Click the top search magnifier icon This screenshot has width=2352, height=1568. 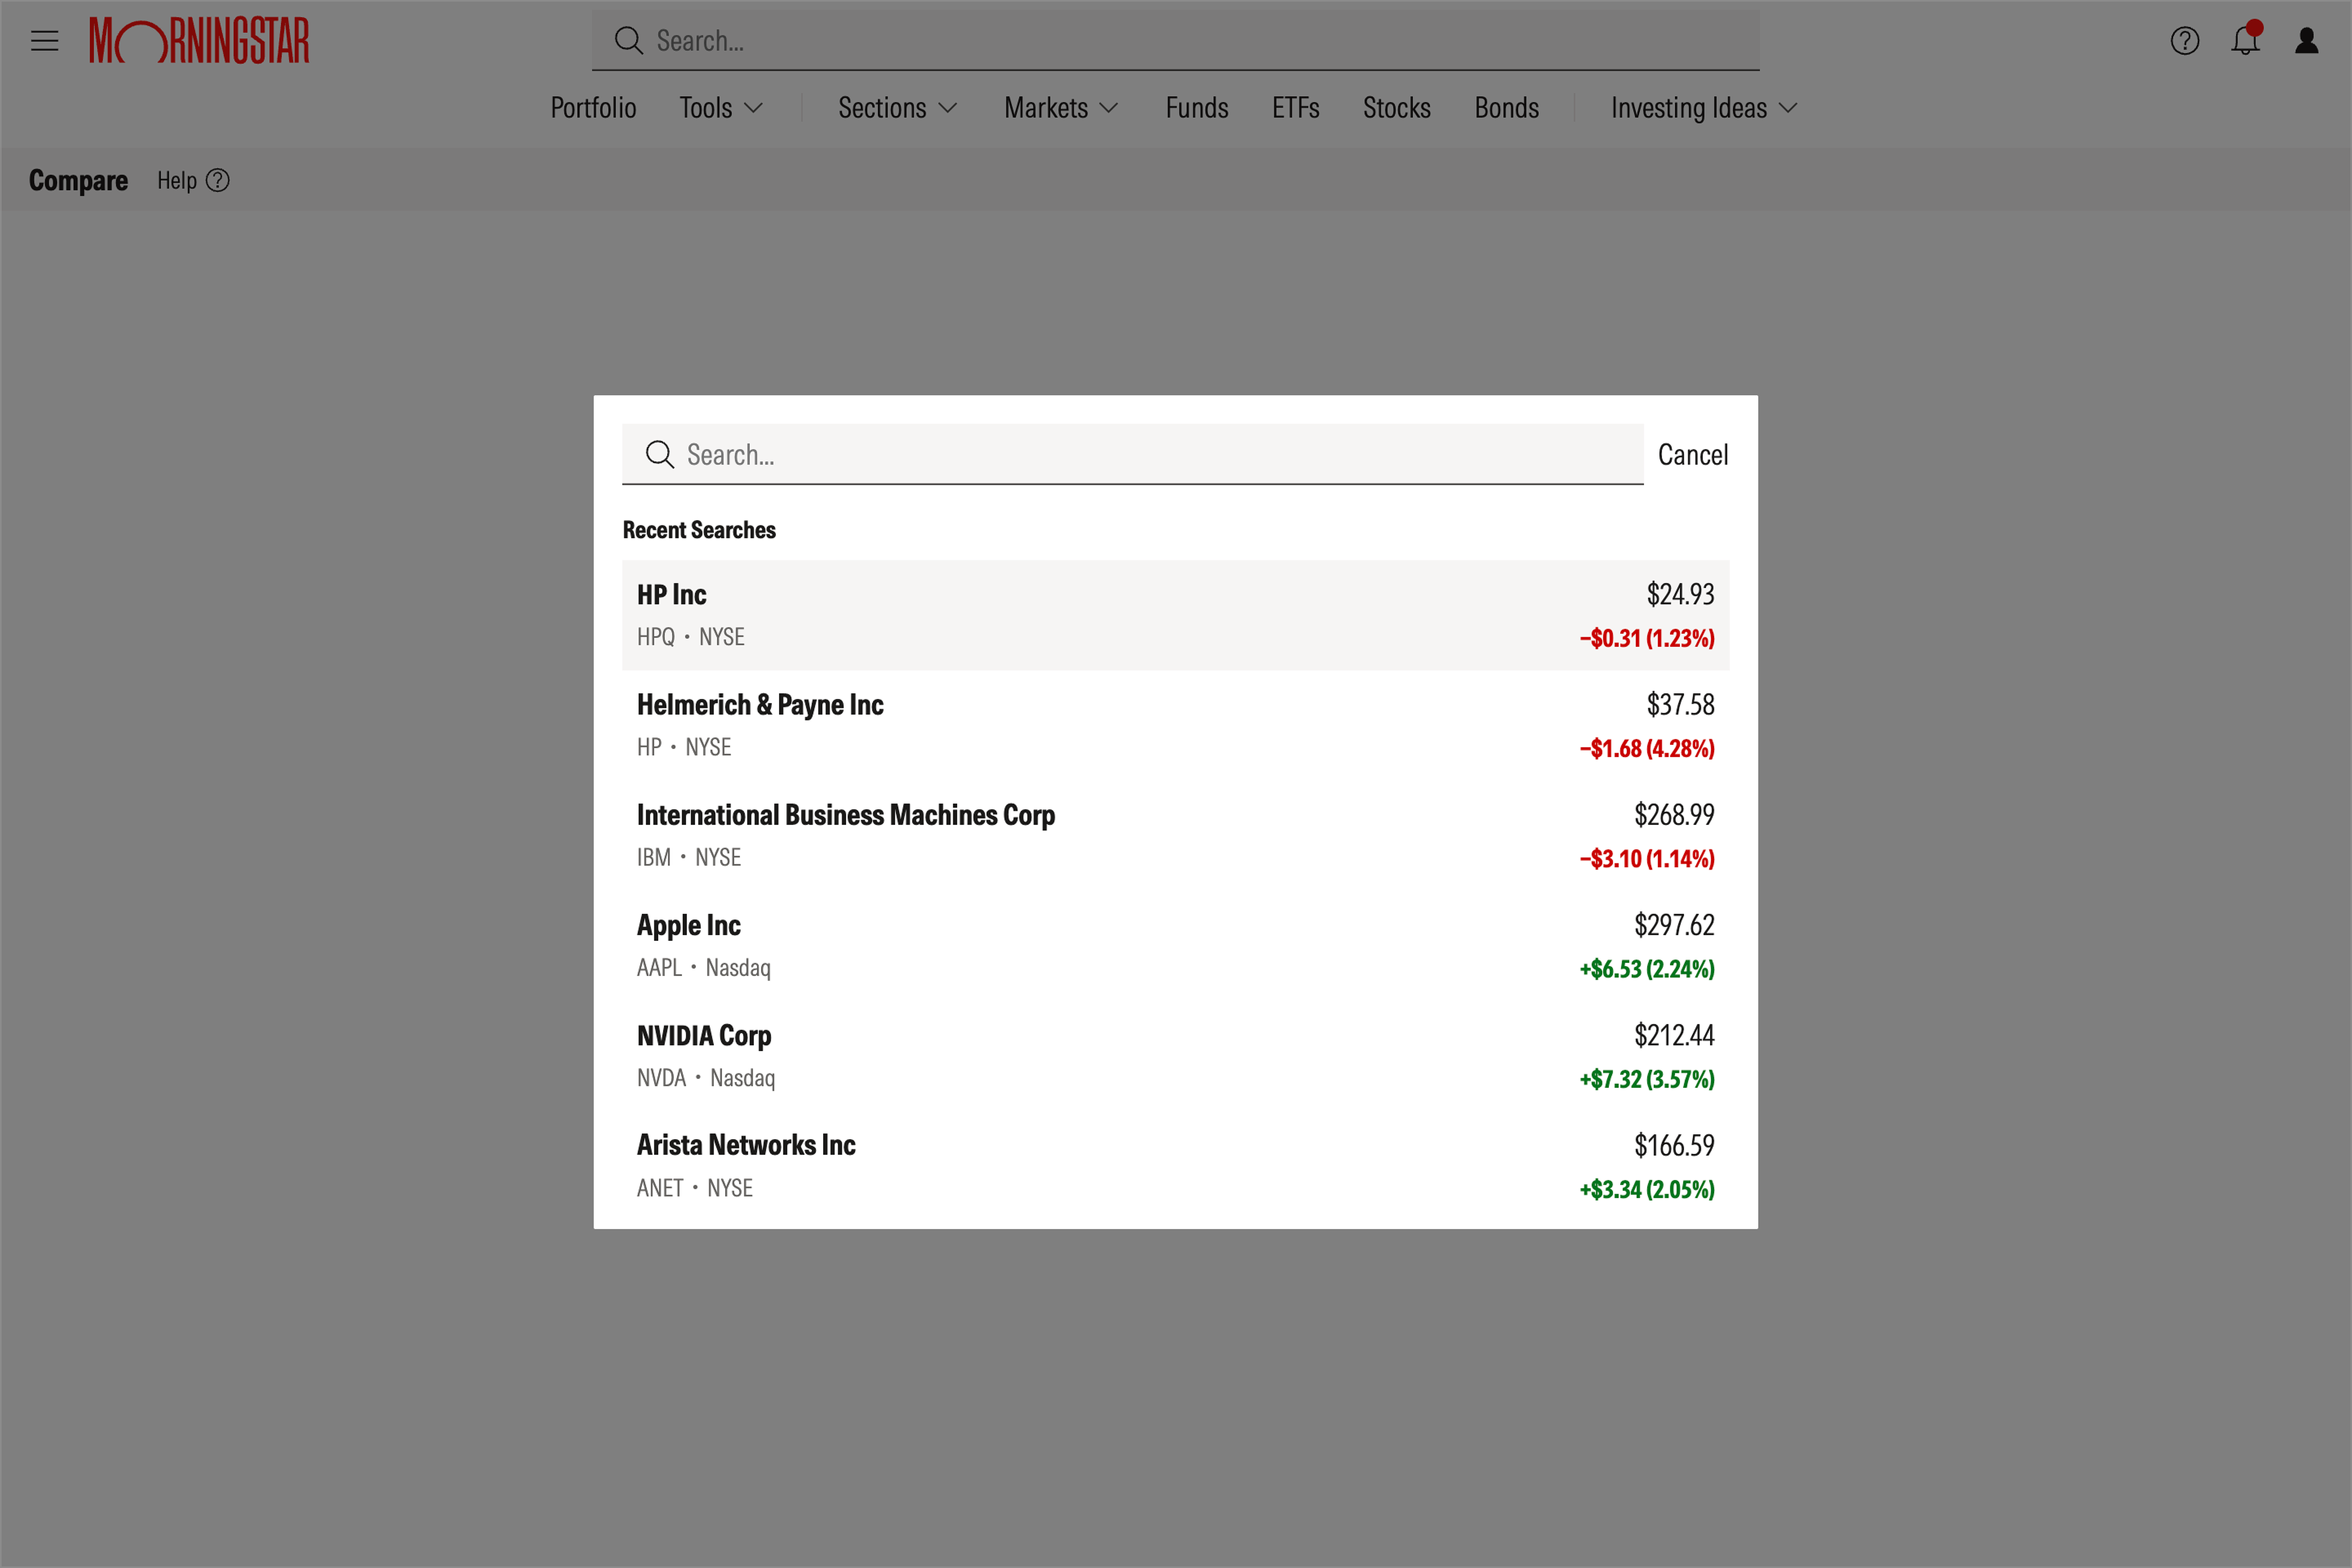pos(628,41)
